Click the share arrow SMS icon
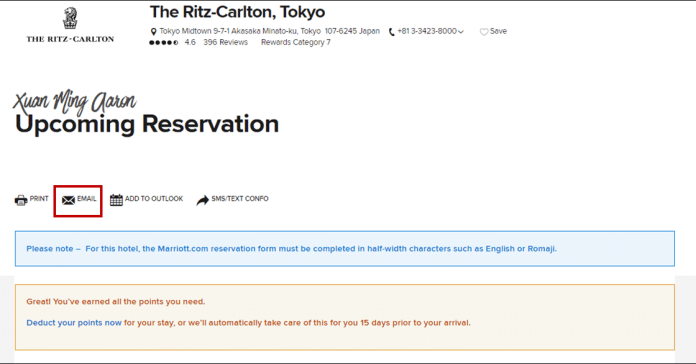This screenshot has width=696, height=364. click(x=202, y=201)
